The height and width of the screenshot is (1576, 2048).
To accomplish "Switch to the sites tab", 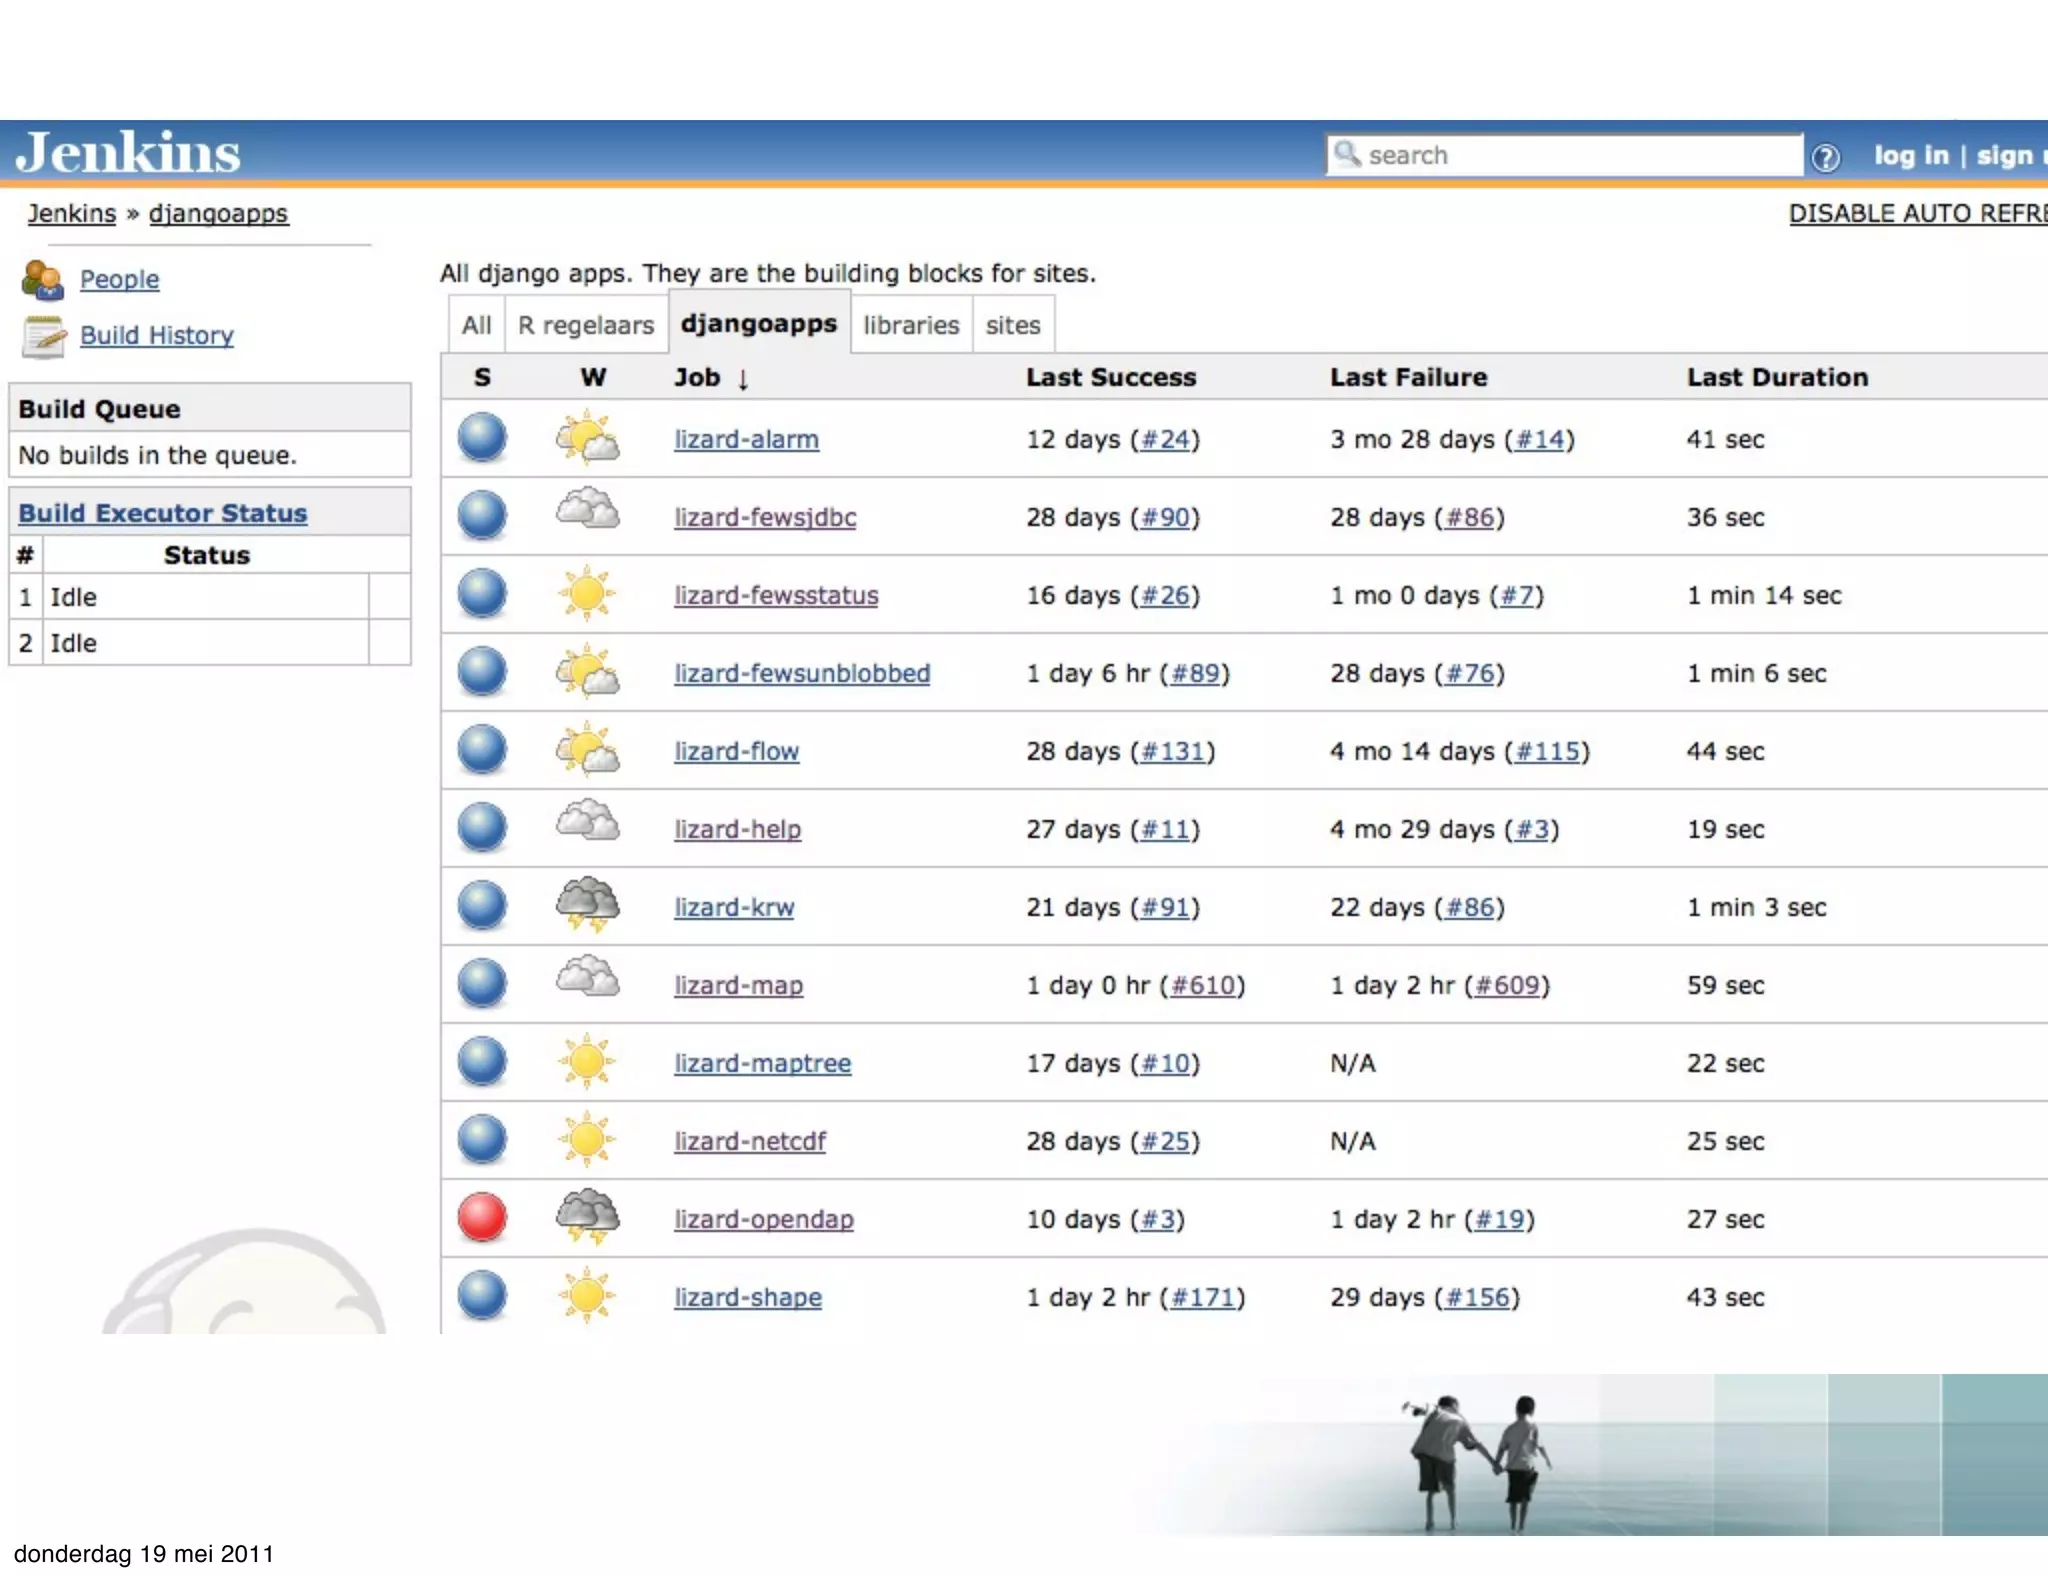I will click(x=1013, y=325).
